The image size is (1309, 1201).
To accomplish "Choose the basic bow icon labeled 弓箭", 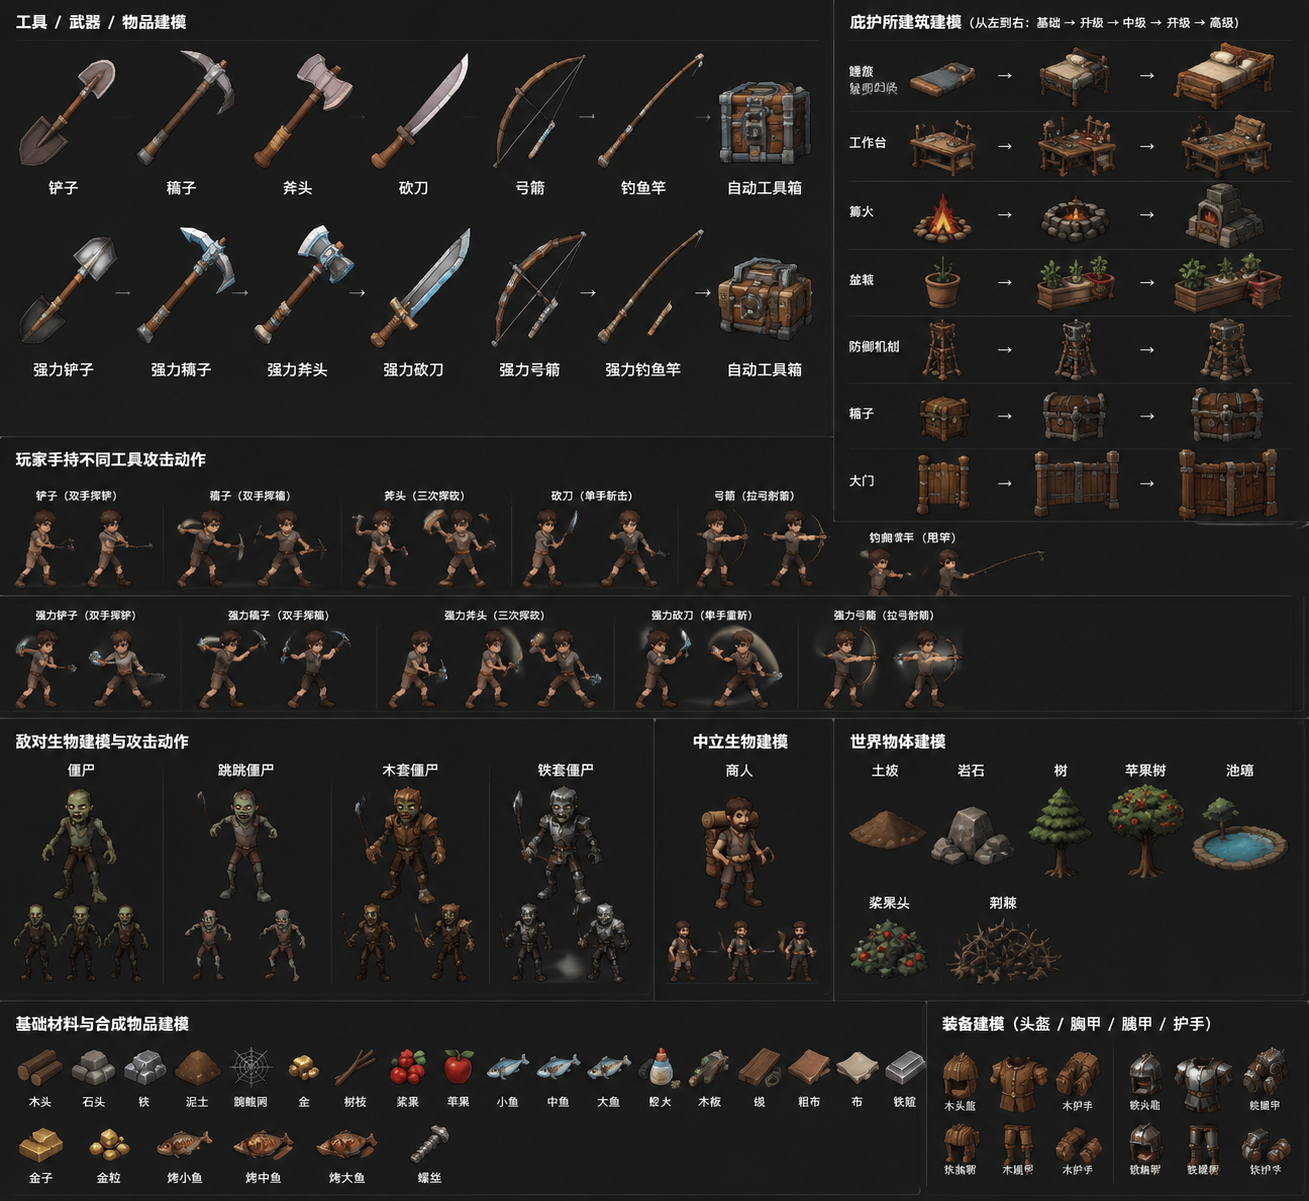I will [x=538, y=111].
